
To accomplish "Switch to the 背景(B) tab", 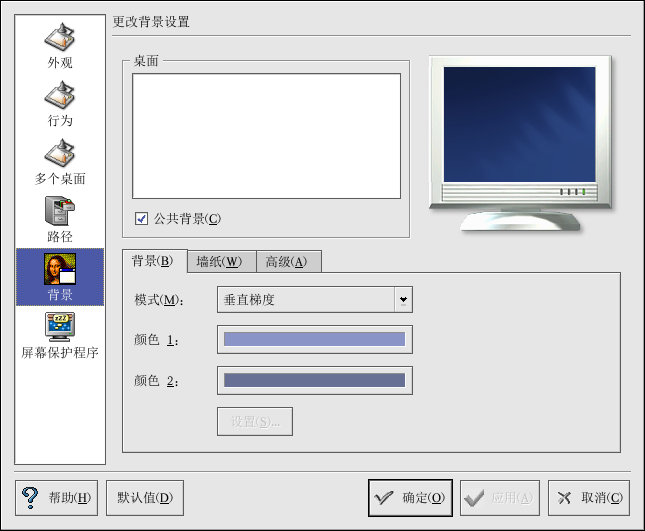I will point(155,261).
